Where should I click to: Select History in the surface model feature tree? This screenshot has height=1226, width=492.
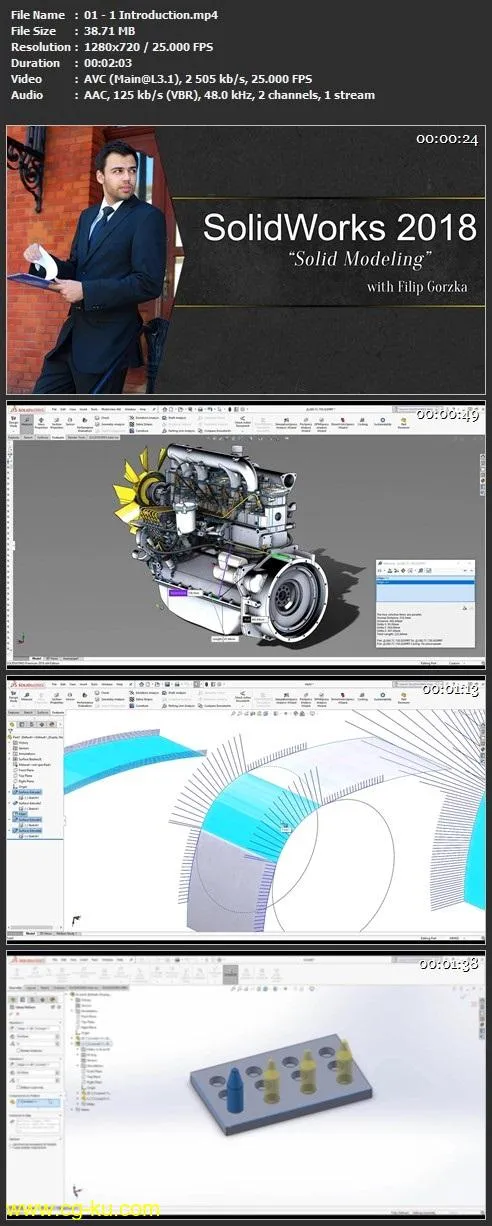click(23, 742)
